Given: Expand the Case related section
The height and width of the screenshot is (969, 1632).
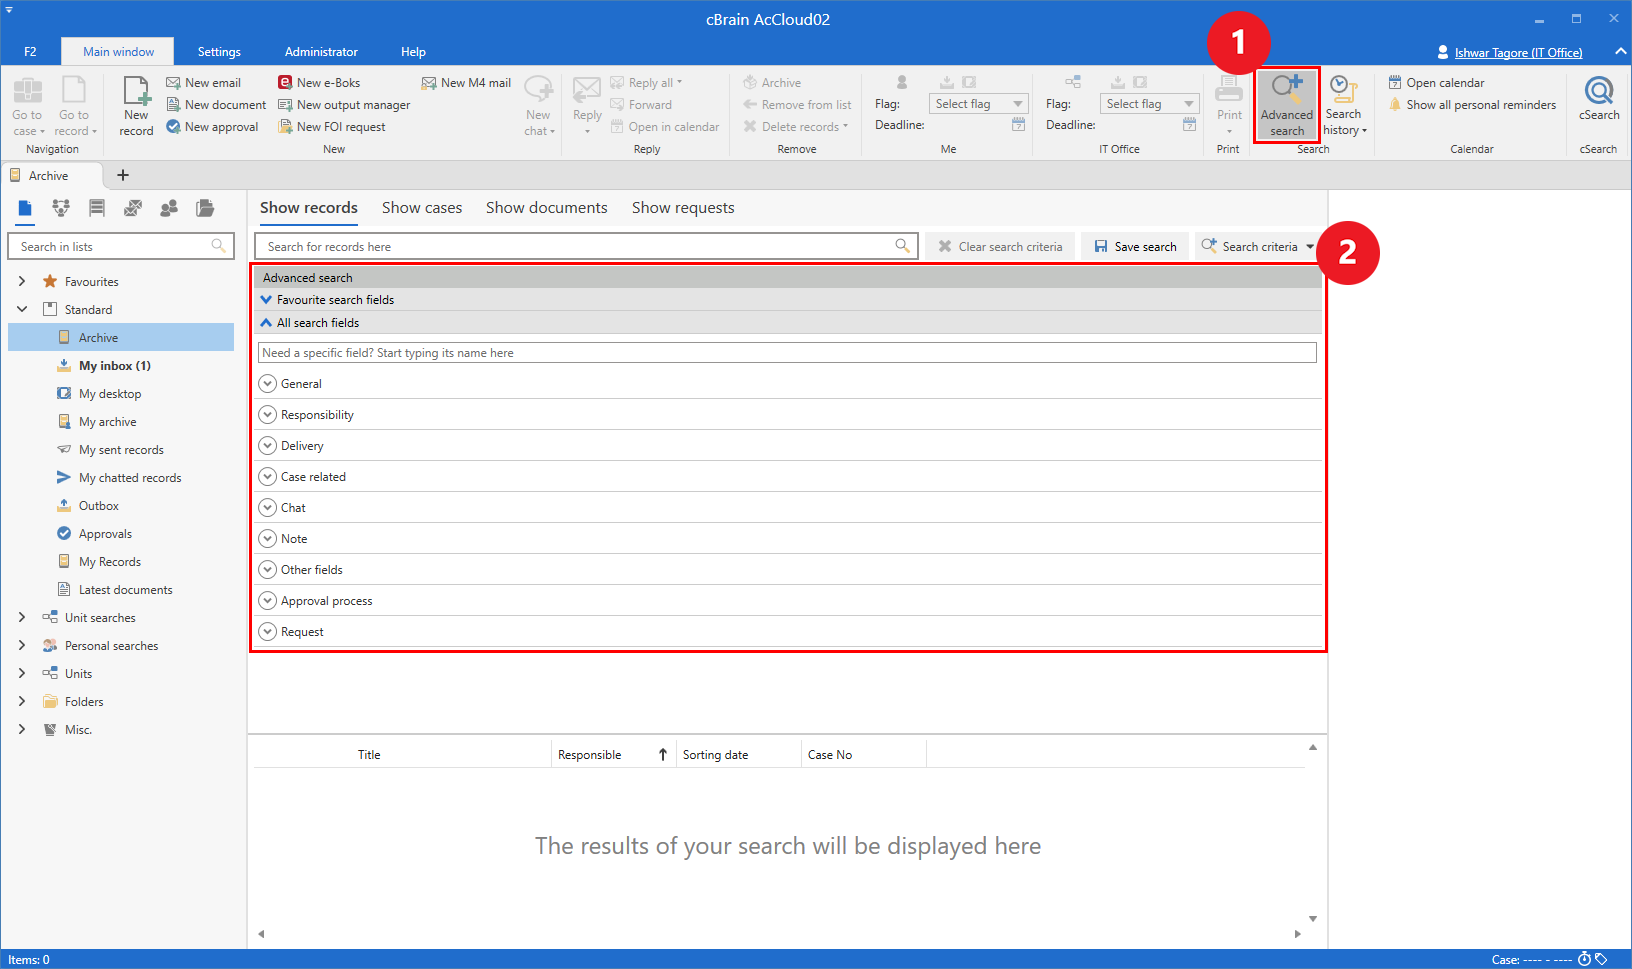Looking at the screenshot, I should point(267,477).
